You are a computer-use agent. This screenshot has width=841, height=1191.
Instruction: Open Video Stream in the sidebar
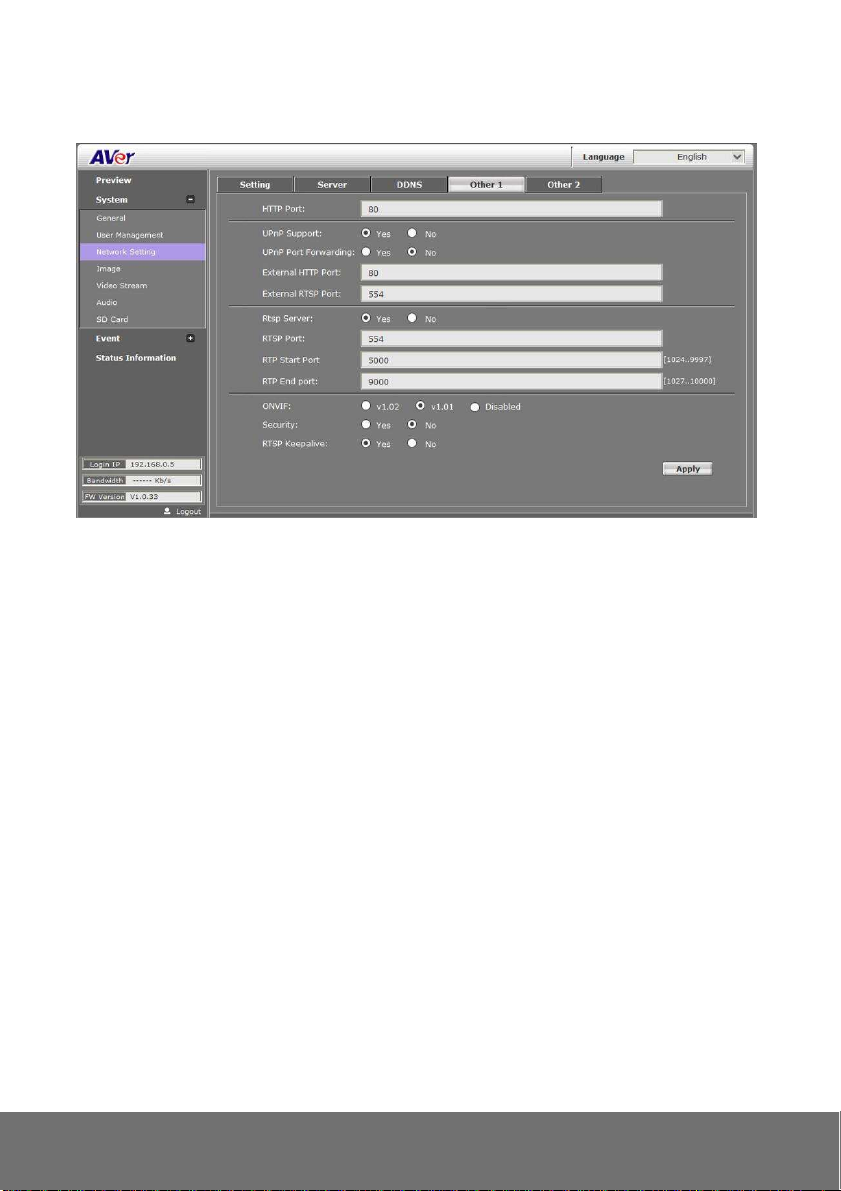point(121,286)
